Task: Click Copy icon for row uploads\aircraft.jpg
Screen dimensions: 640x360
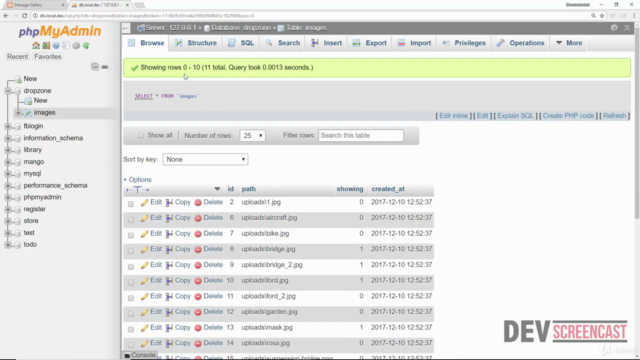Action: click(x=169, y=218)
